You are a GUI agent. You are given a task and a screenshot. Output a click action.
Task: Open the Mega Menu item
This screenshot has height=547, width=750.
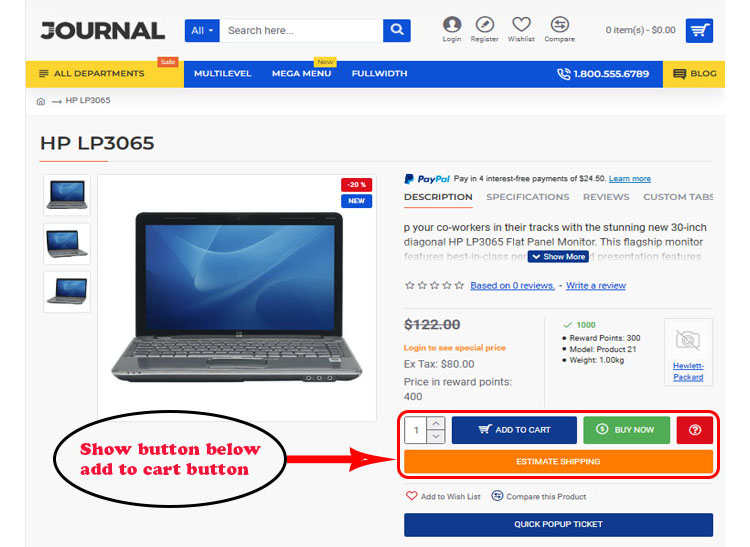[301, 74]
